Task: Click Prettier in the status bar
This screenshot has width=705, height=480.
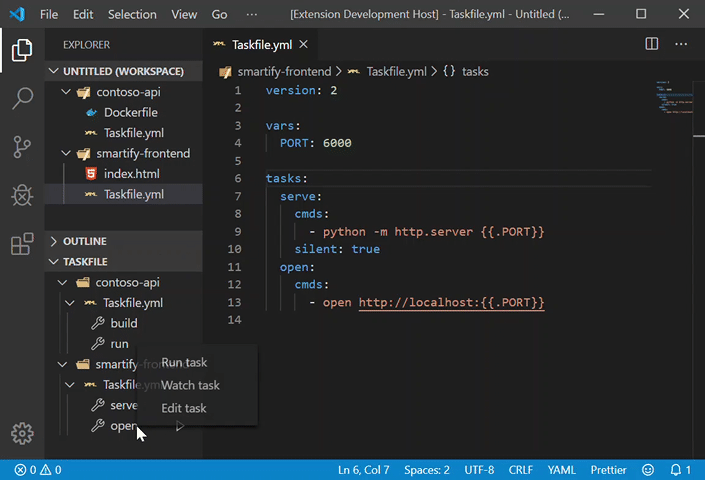Action: [x=608, y=470]
